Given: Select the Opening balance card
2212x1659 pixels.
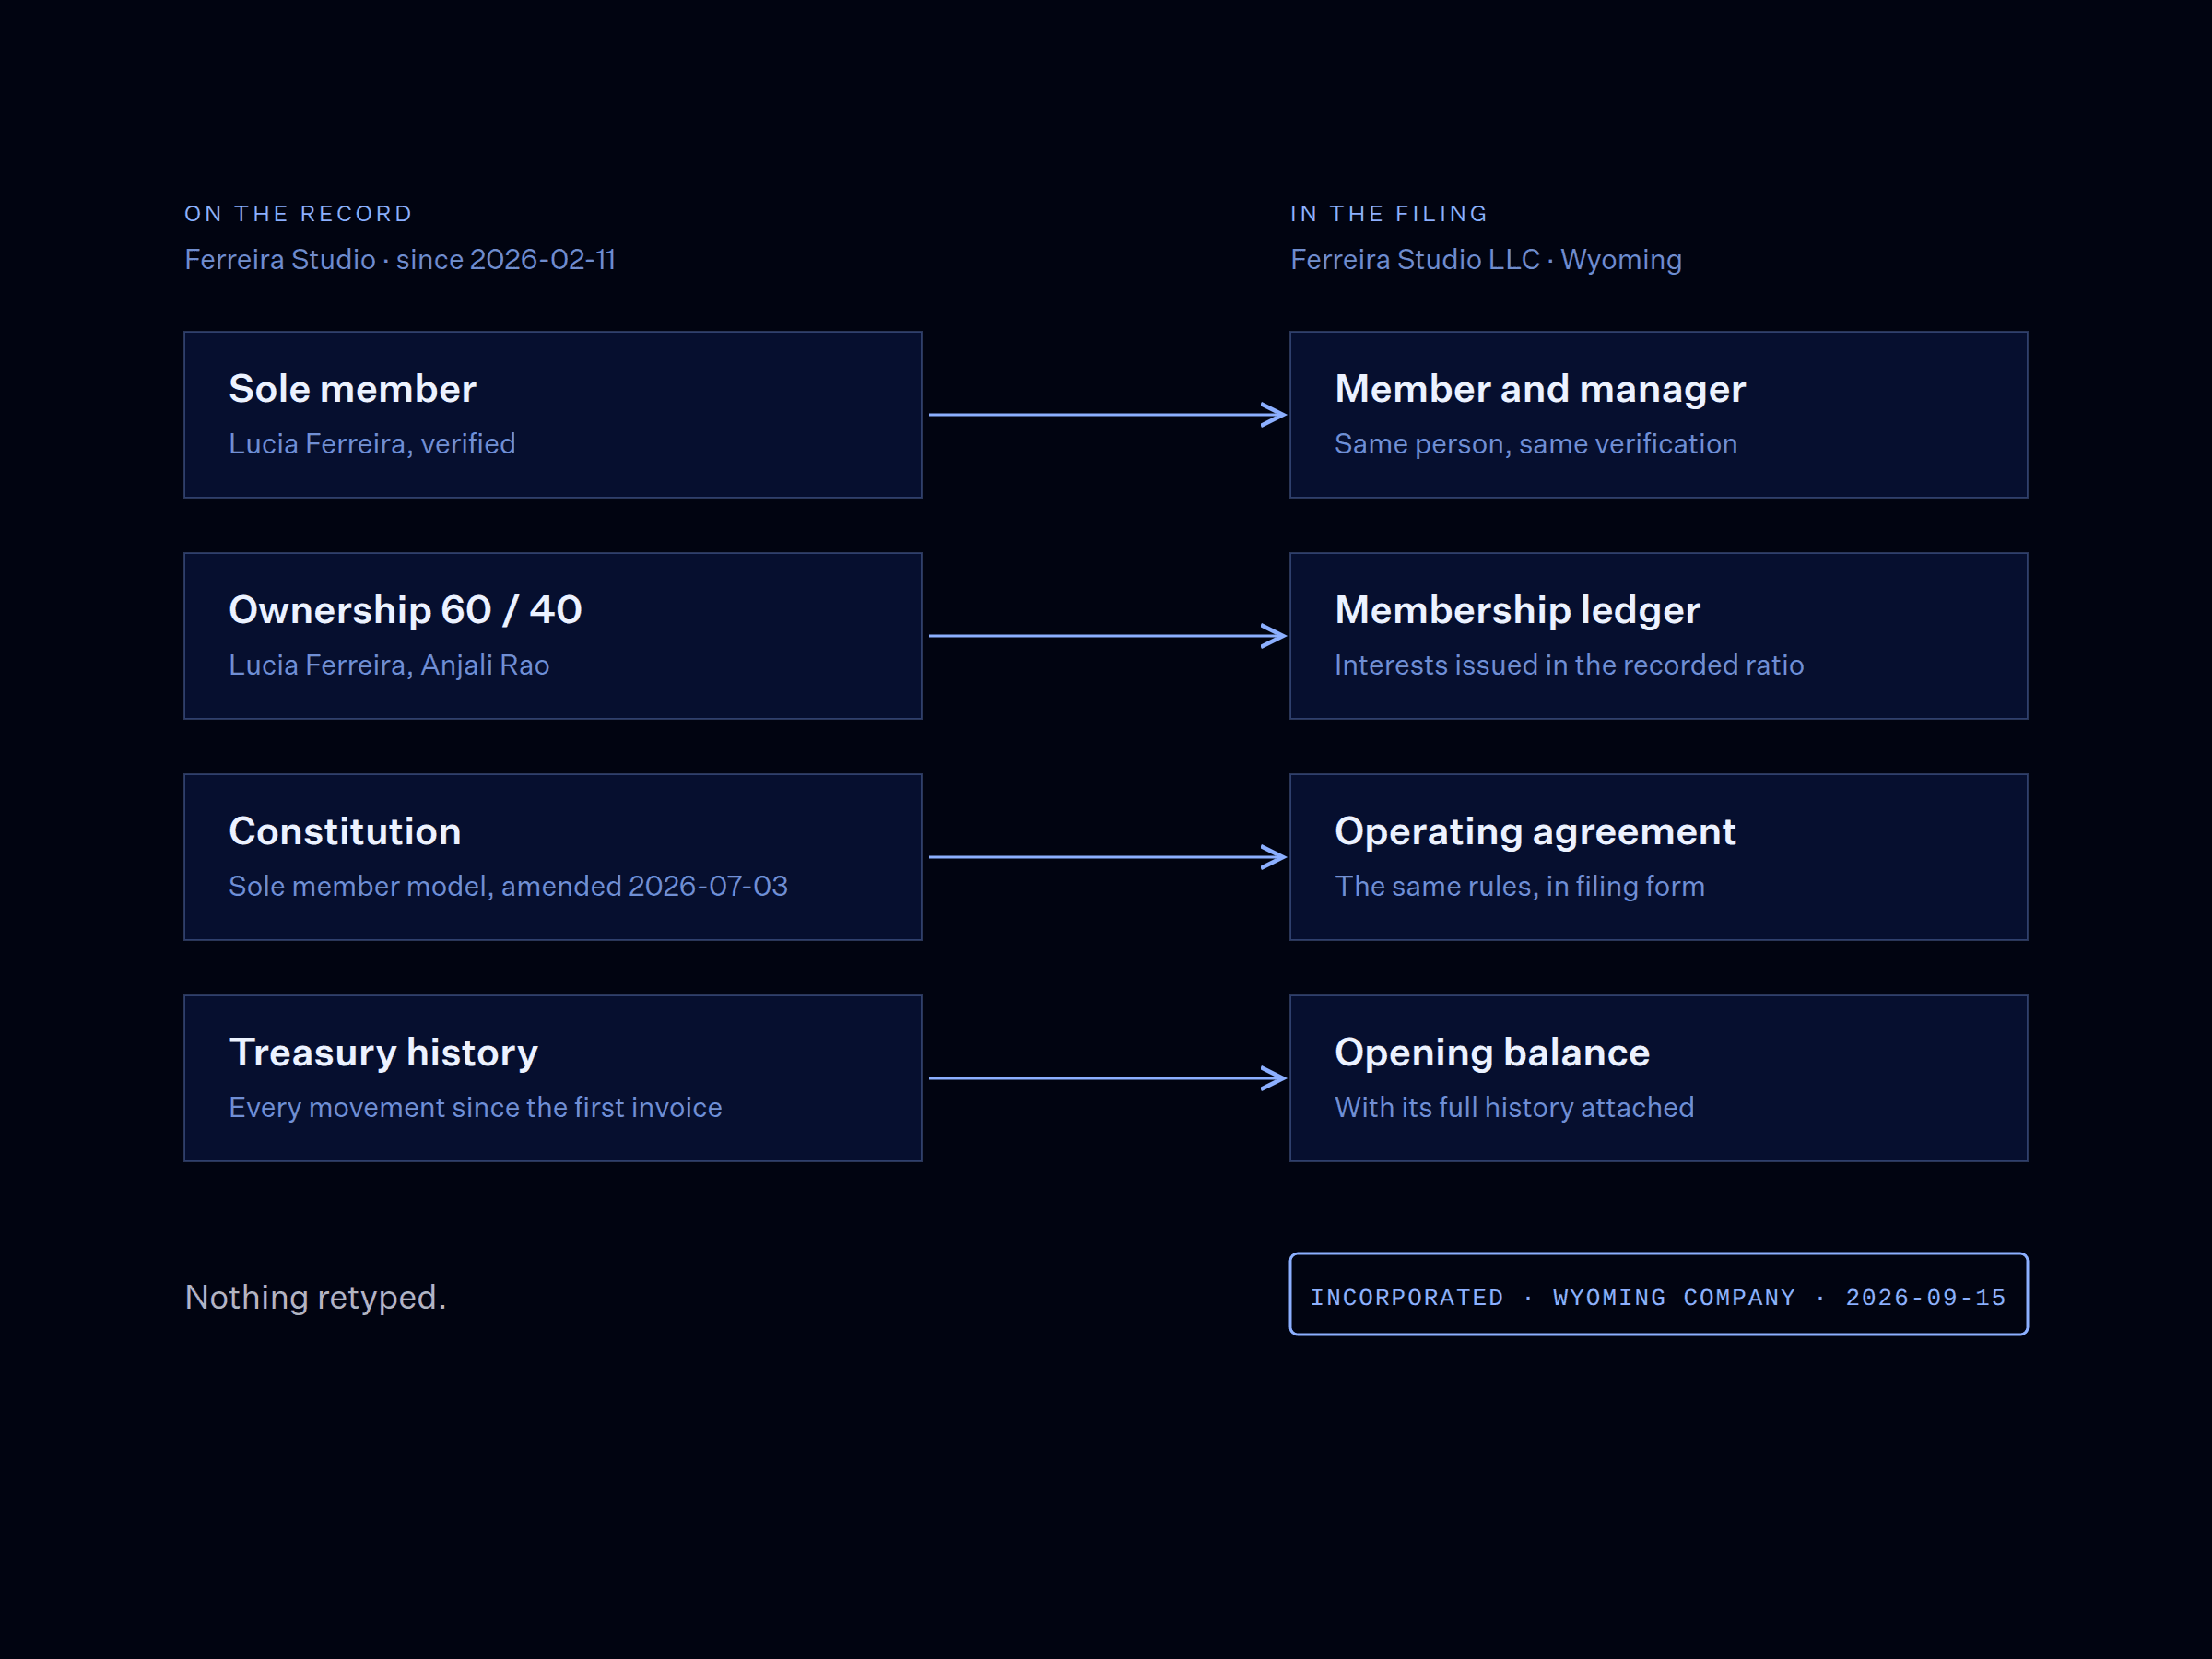Looking at the screenshot, I should 1659,1078.
